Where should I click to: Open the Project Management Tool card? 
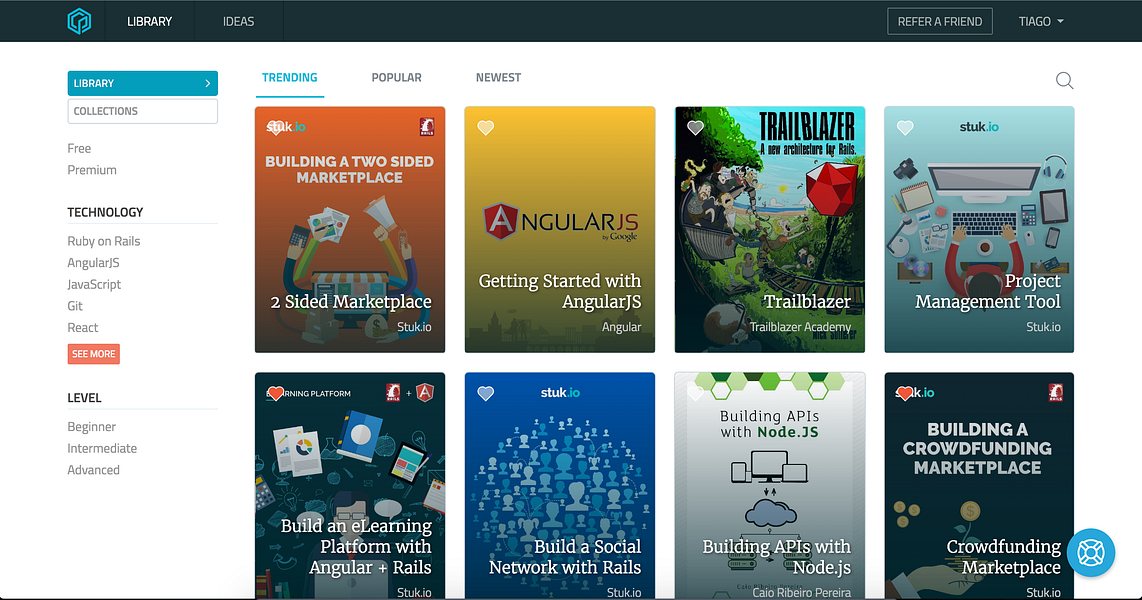point(979,229)
